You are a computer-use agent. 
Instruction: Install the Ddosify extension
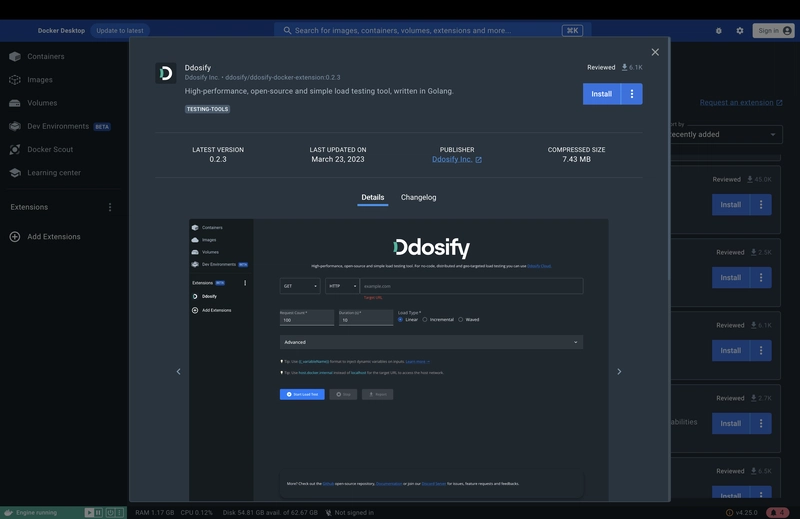click(602, 94)
